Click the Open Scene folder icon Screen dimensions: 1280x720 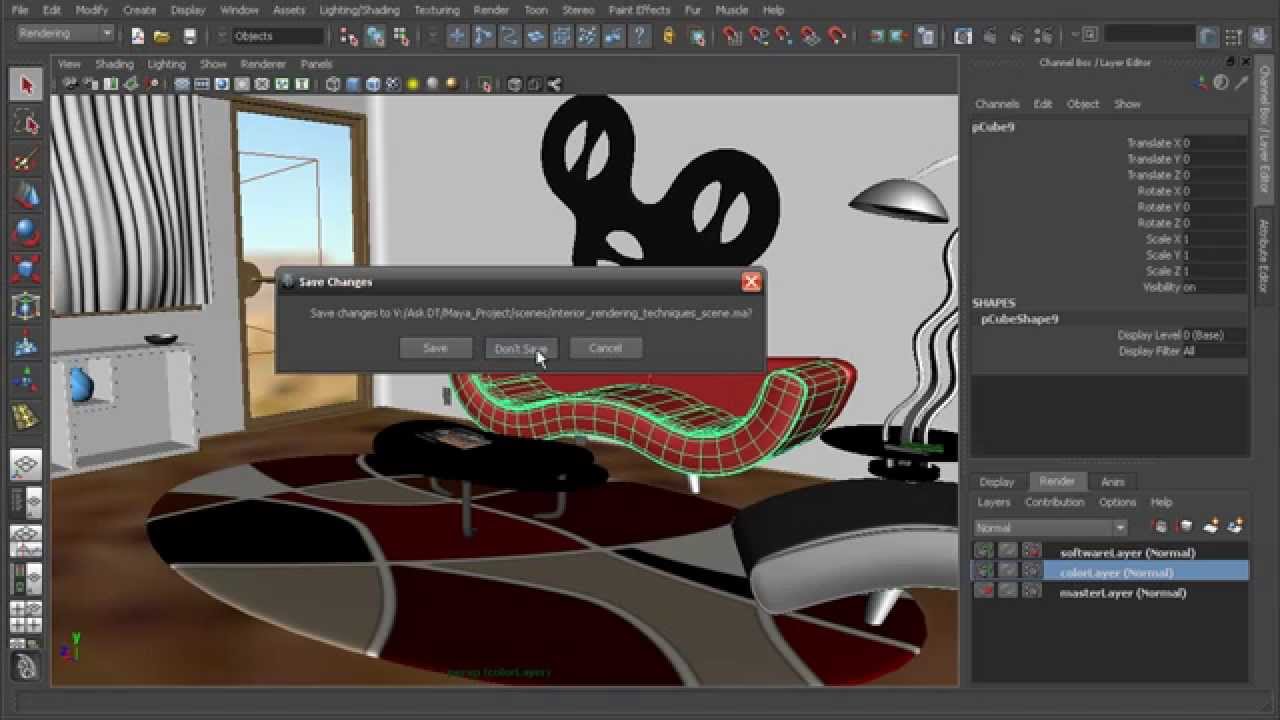point(163,36)
